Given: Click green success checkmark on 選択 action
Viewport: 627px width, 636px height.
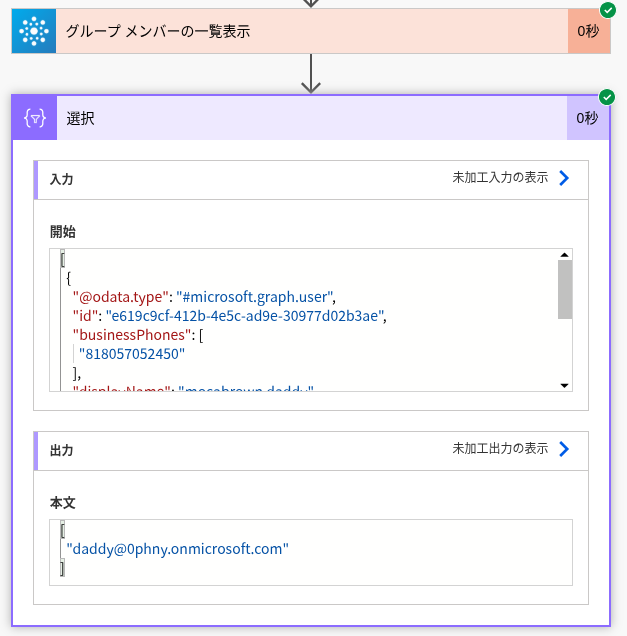Looking at the screenshot, I should (x=607, y=97).
